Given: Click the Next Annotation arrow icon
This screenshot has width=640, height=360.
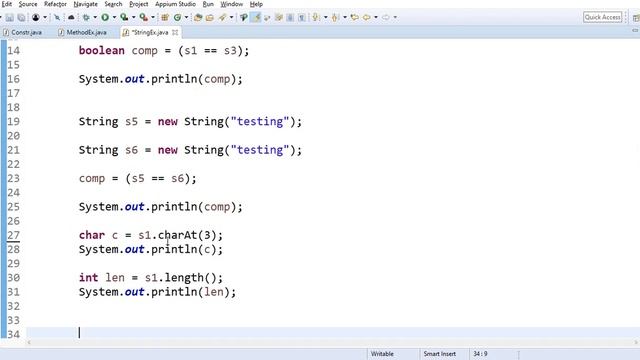Looking at the screenshot, I should (315, 18).
